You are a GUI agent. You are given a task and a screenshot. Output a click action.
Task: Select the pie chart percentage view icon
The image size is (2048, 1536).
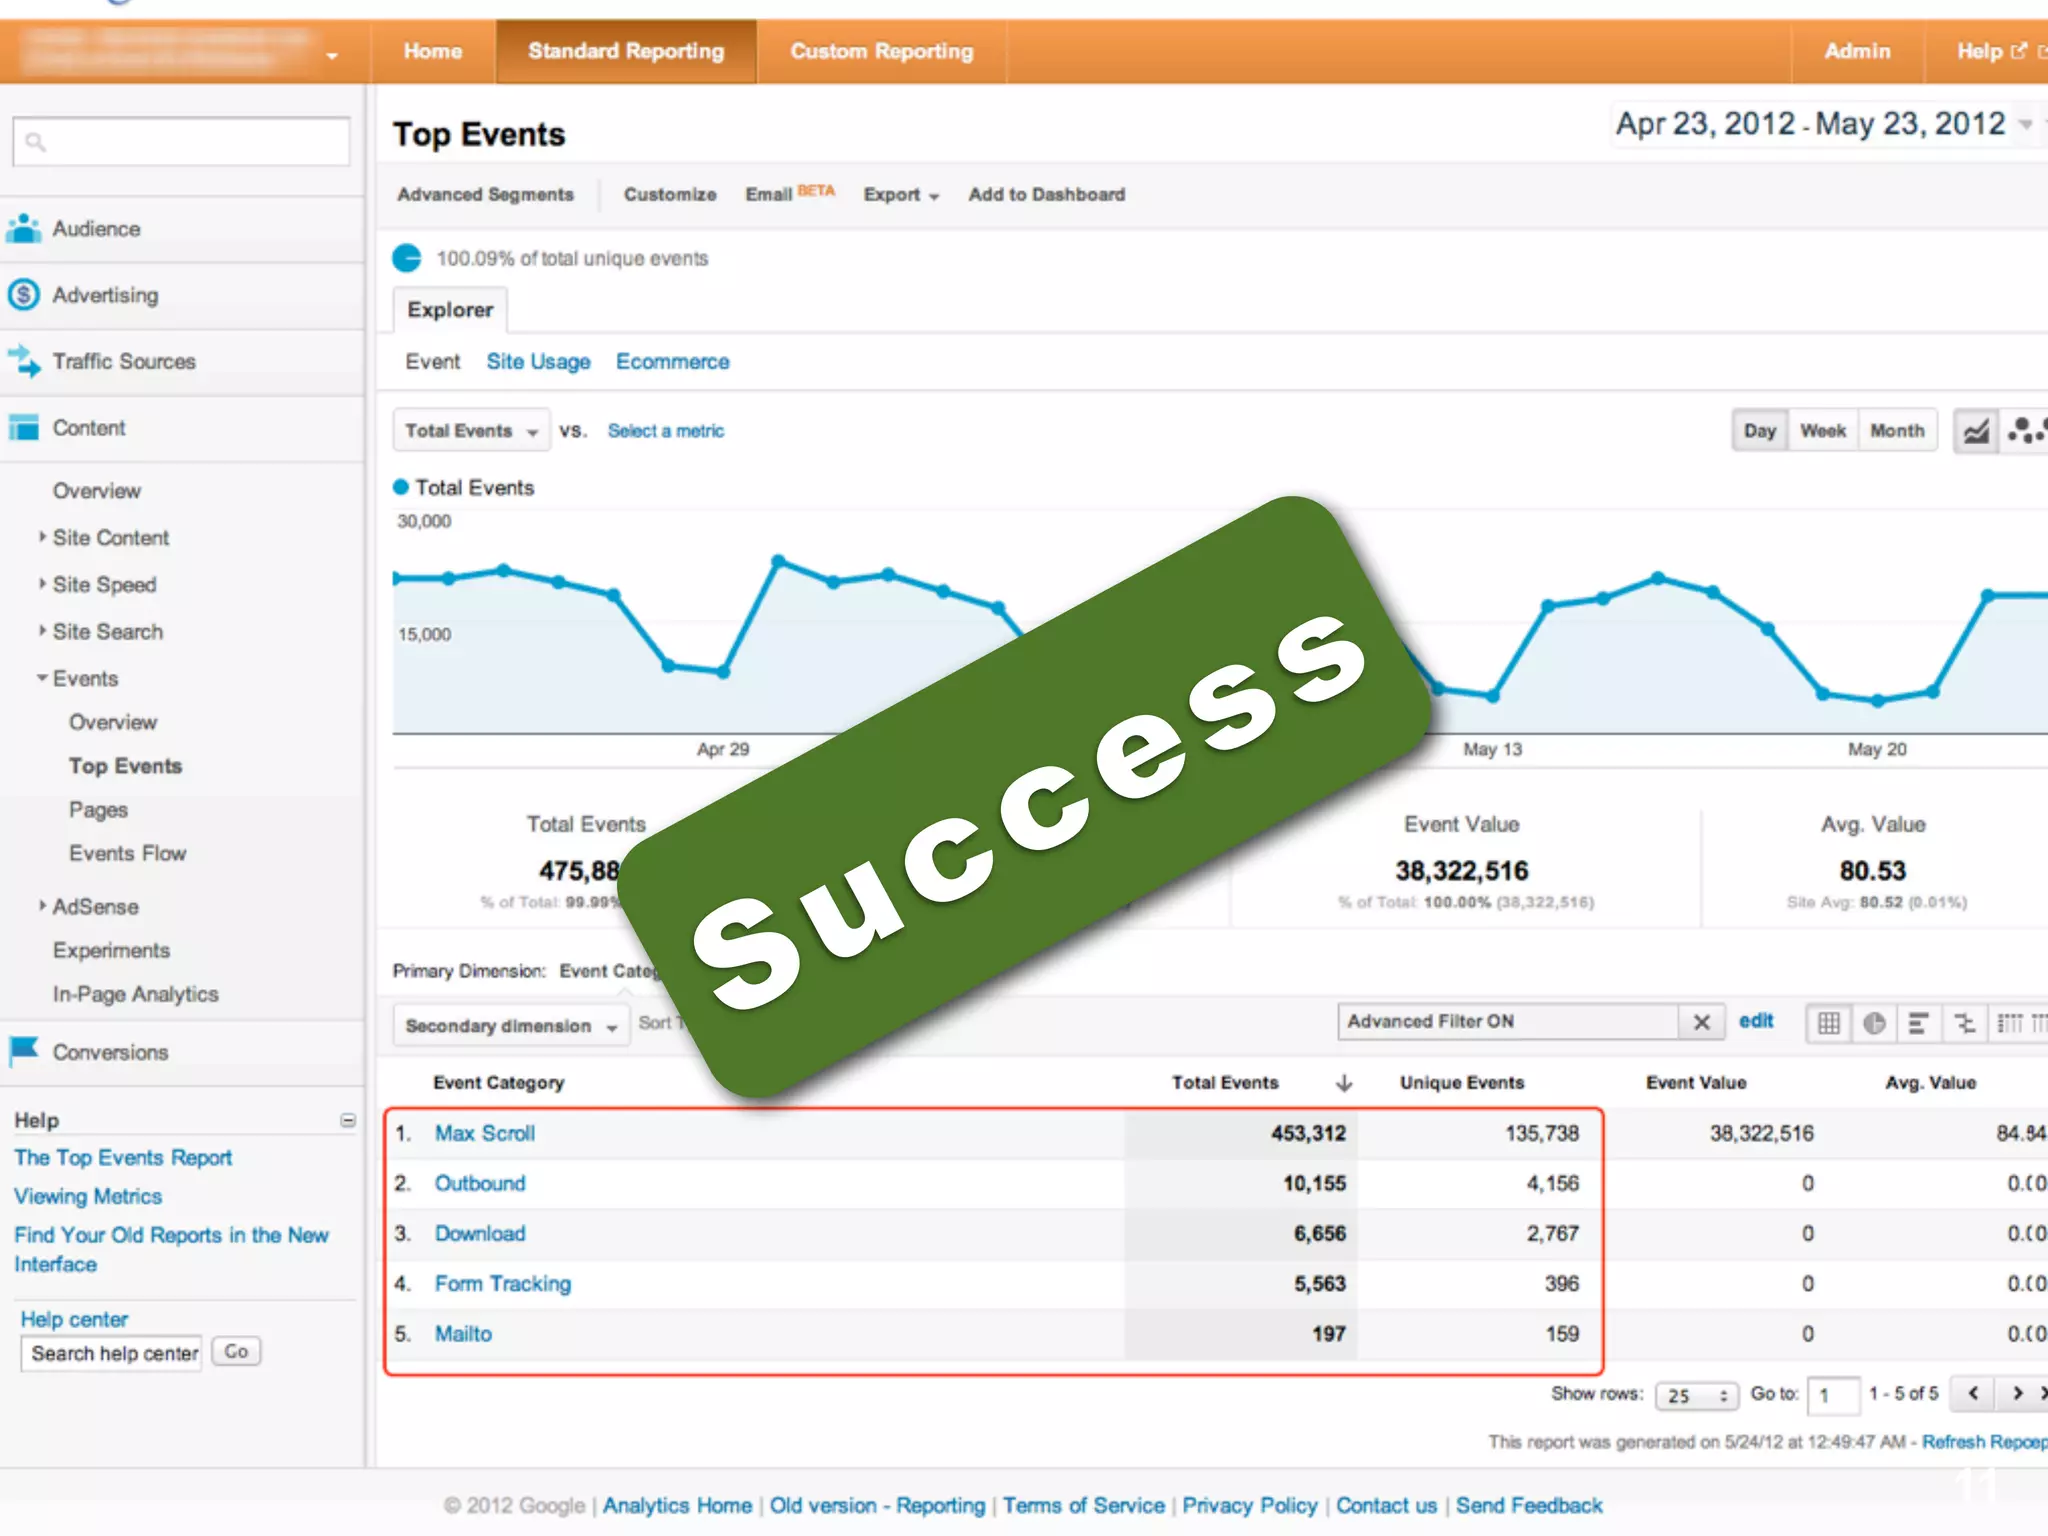tap(1874, 1023)
